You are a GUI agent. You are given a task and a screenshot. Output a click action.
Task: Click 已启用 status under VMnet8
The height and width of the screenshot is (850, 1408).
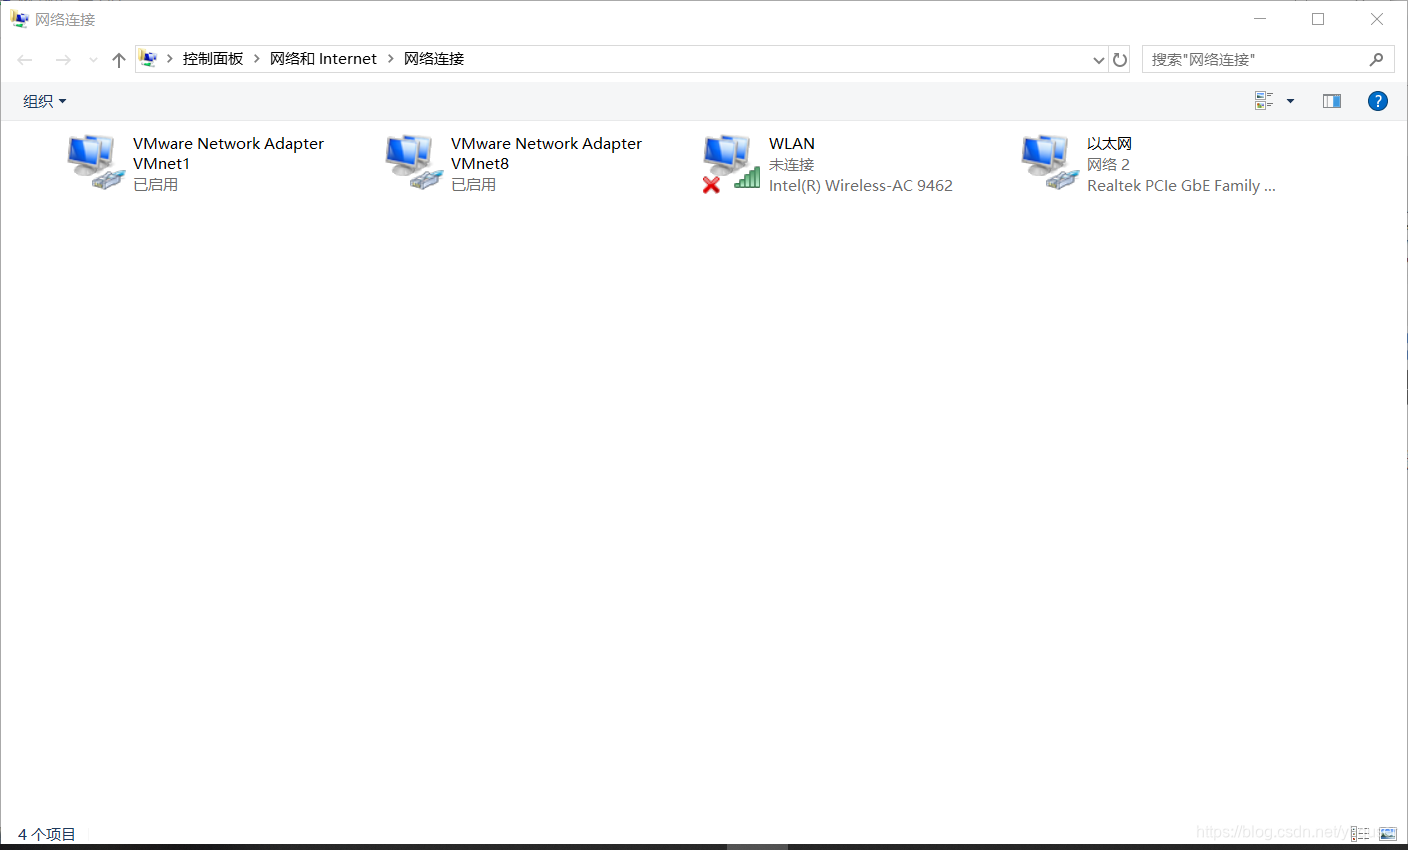[473, 185]
